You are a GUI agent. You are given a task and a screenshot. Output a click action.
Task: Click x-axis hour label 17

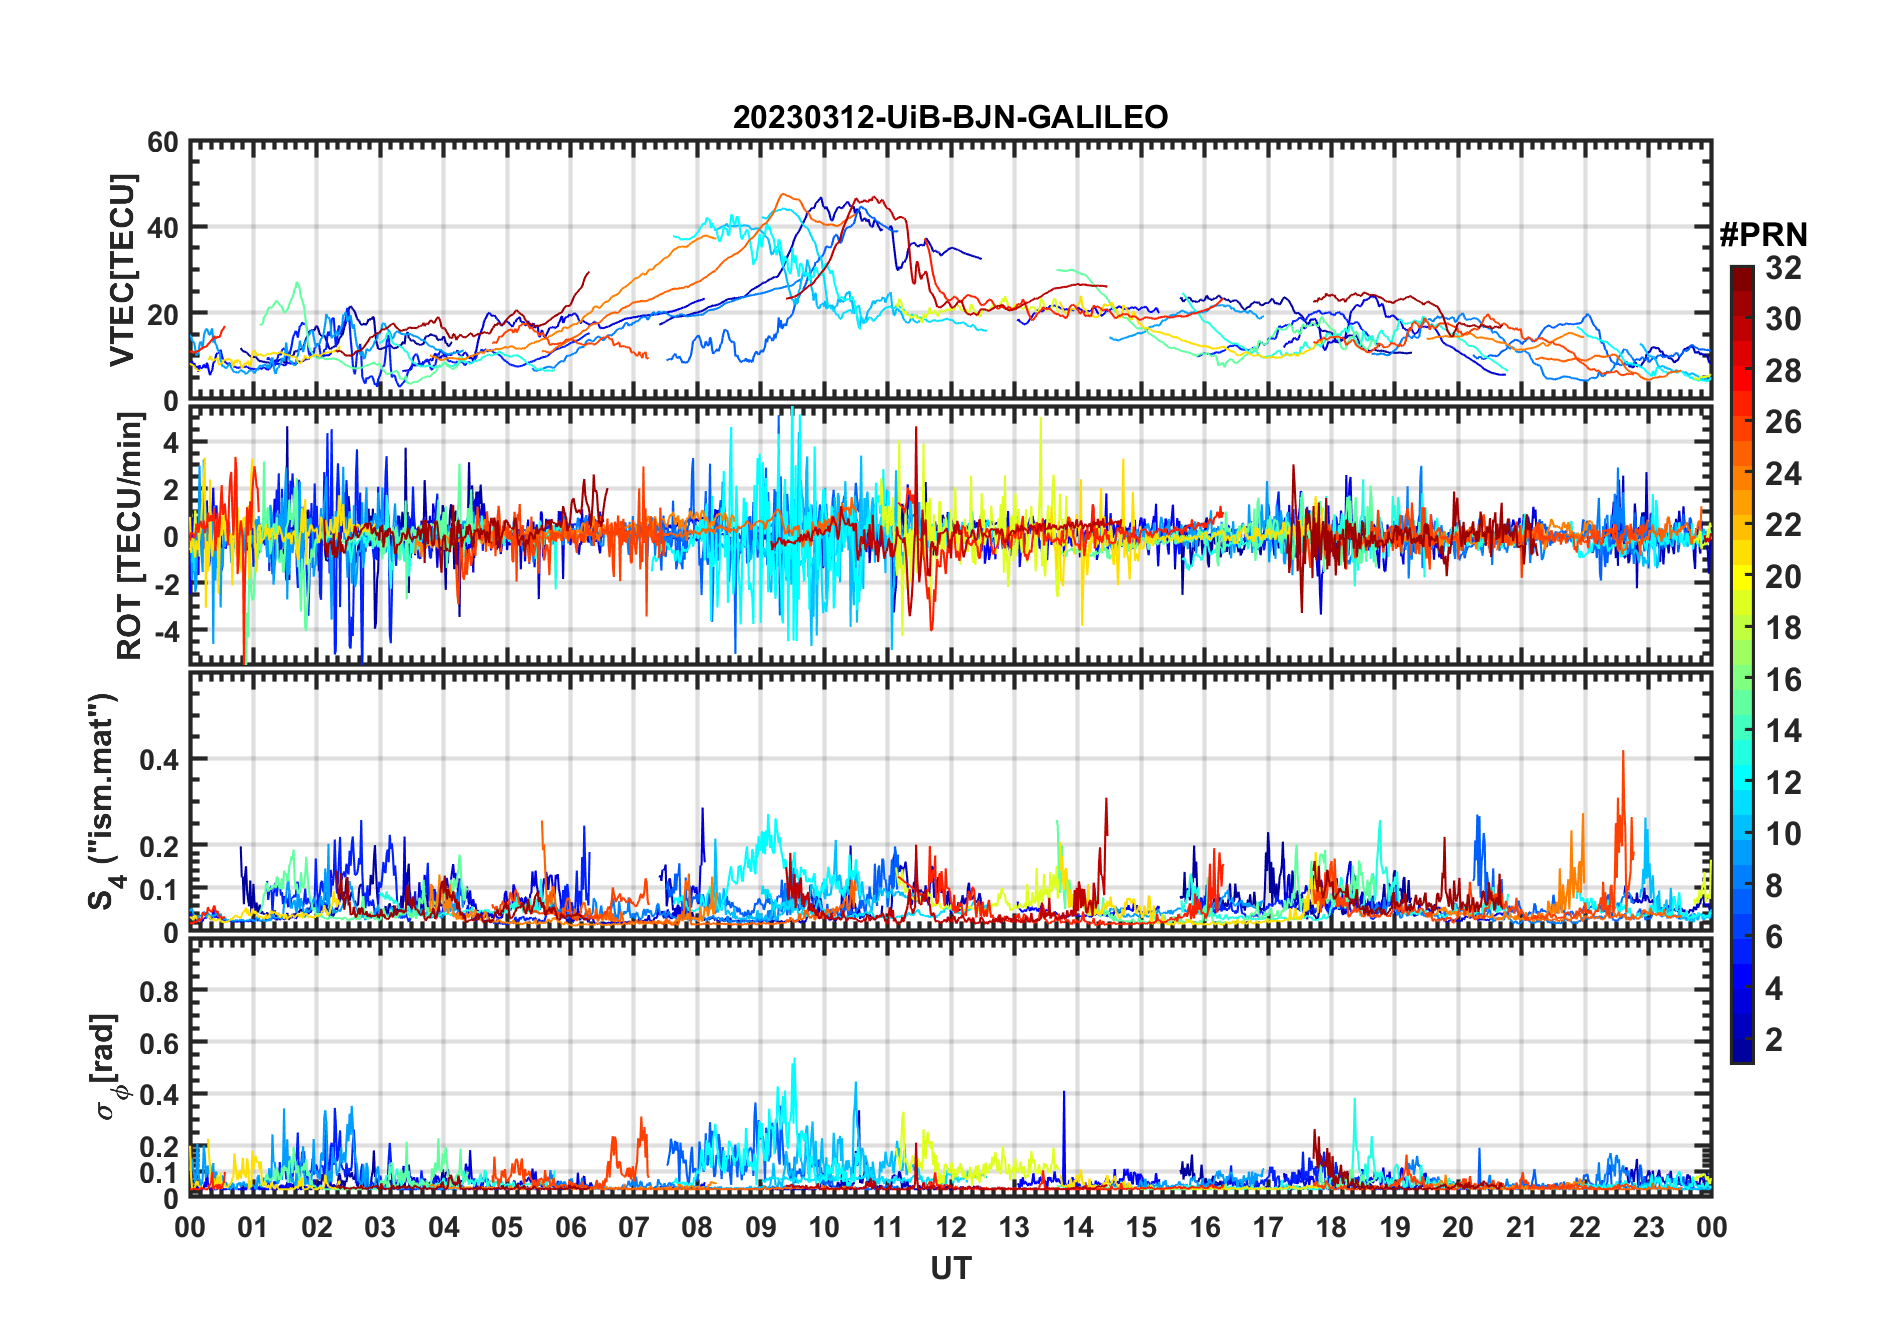[1268, 1228]
